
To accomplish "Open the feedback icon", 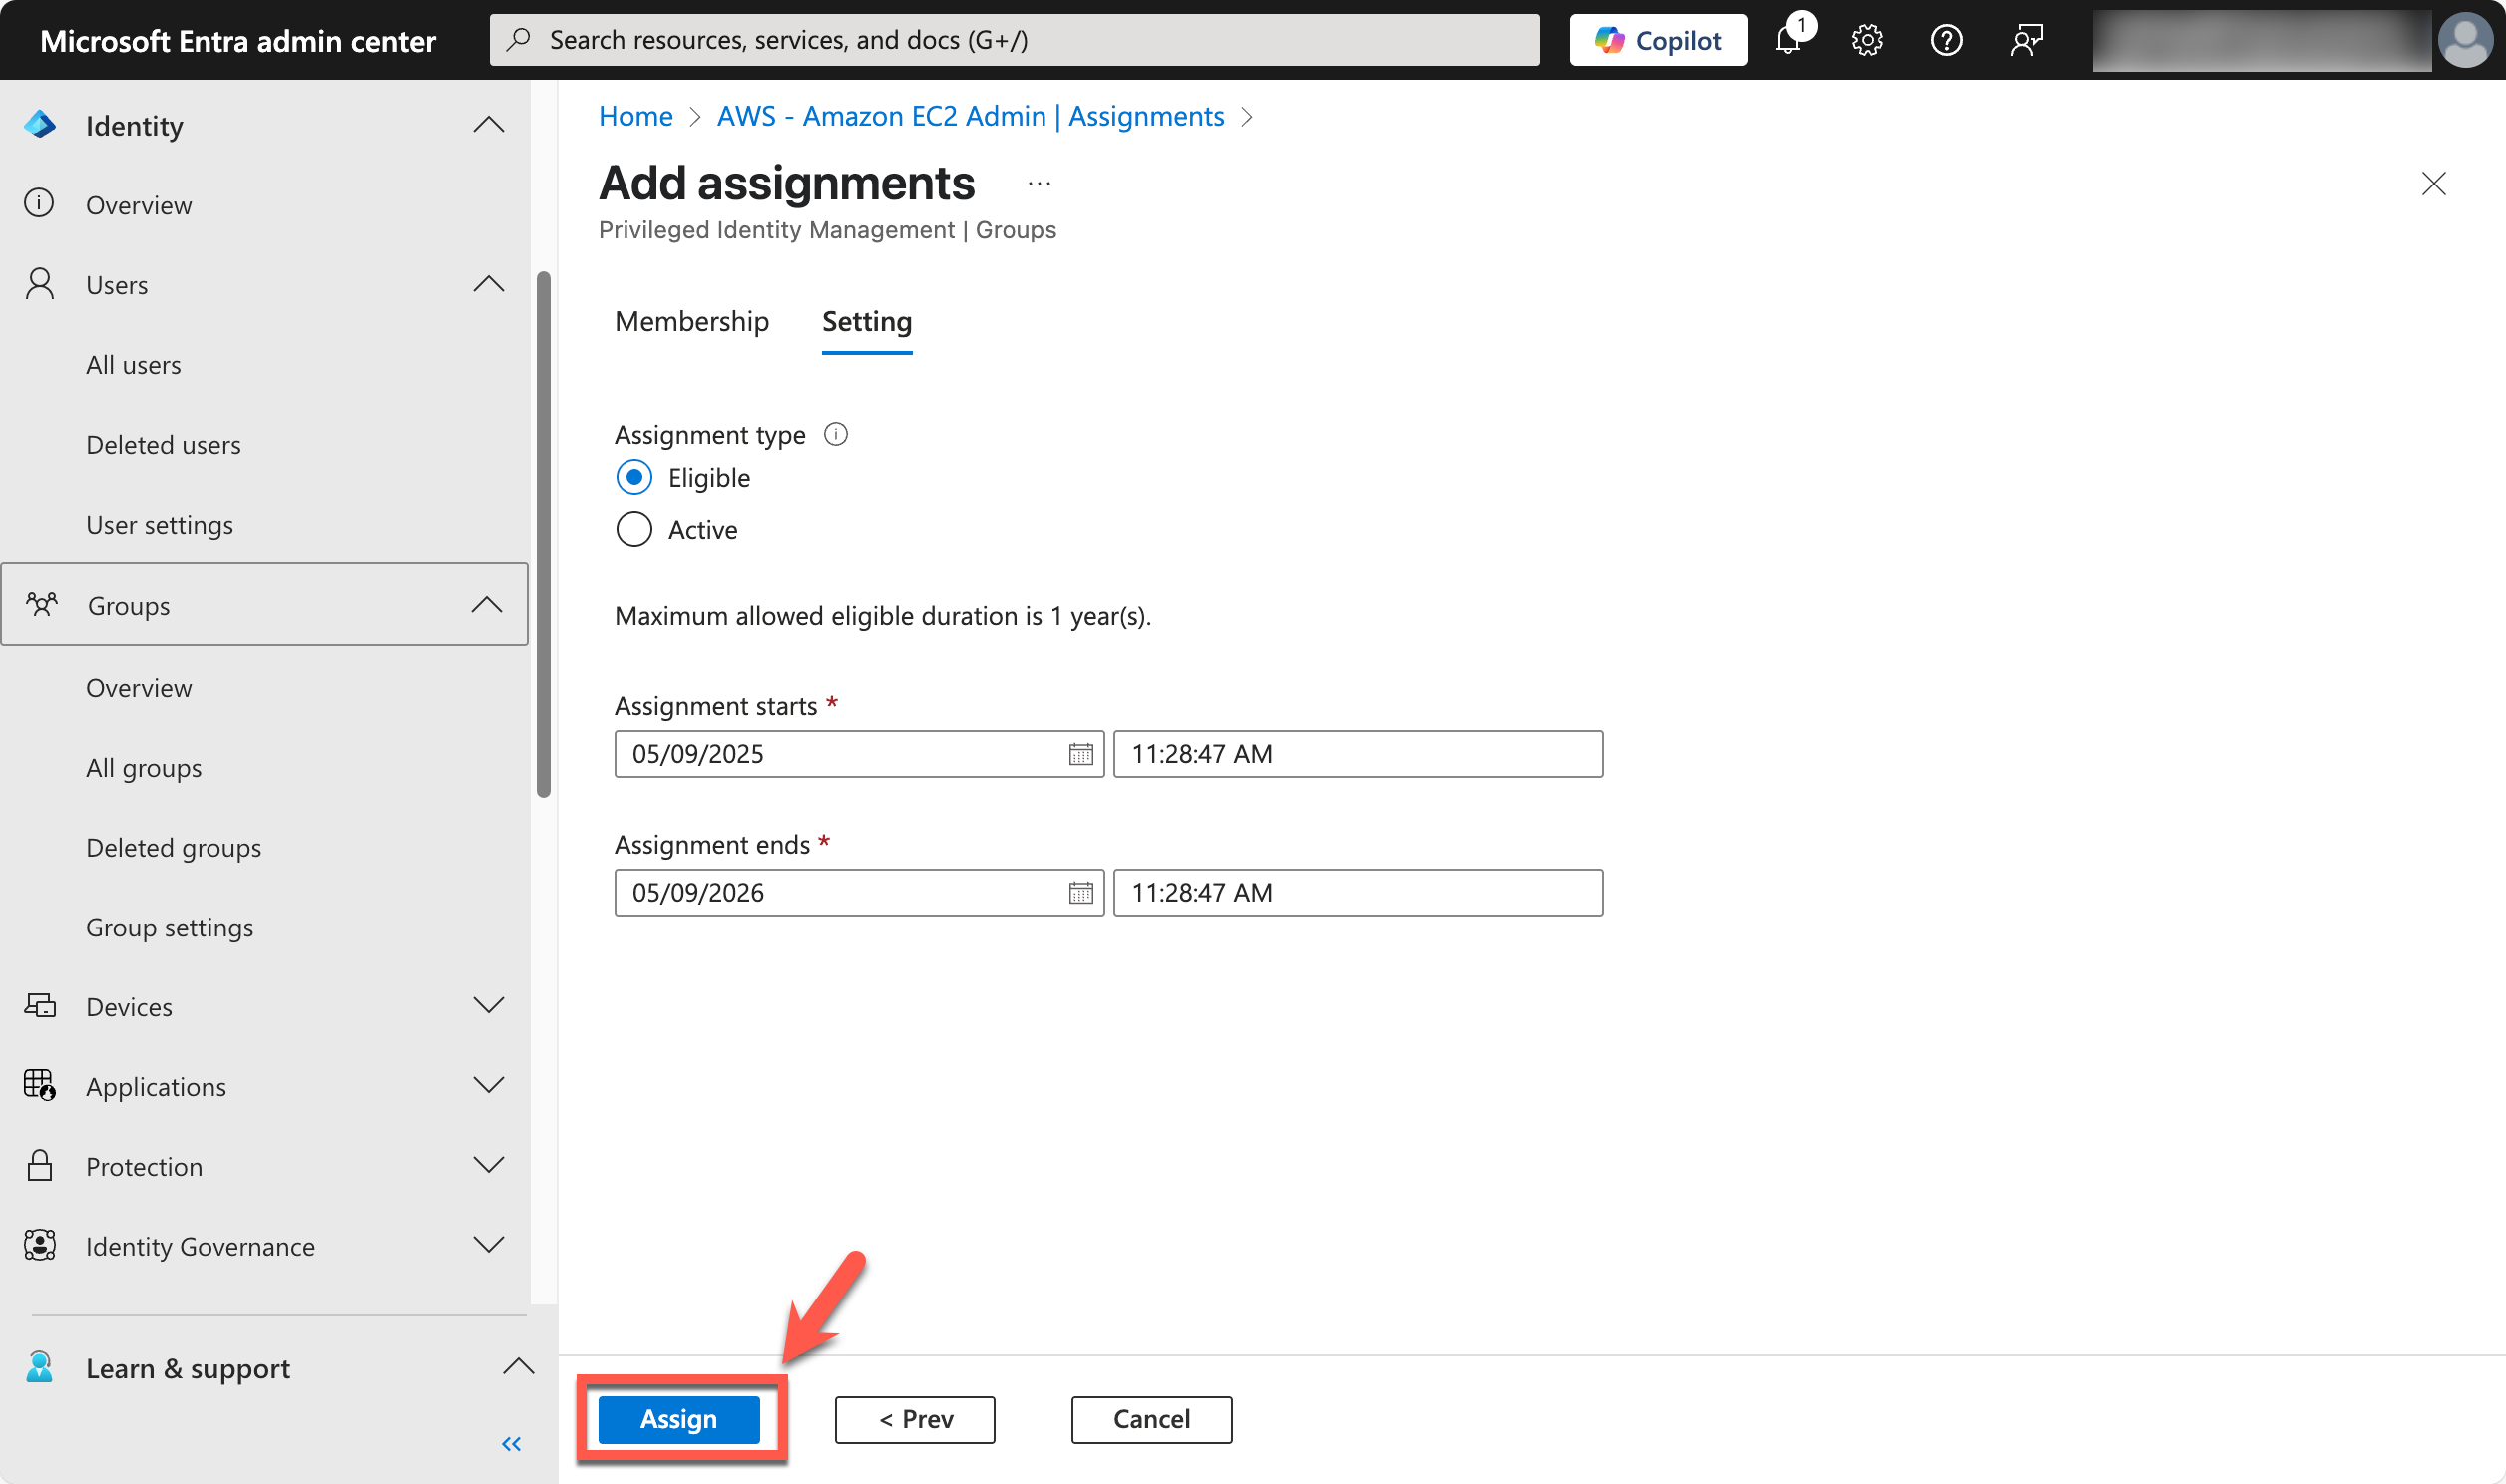I will pos(2026,40).
